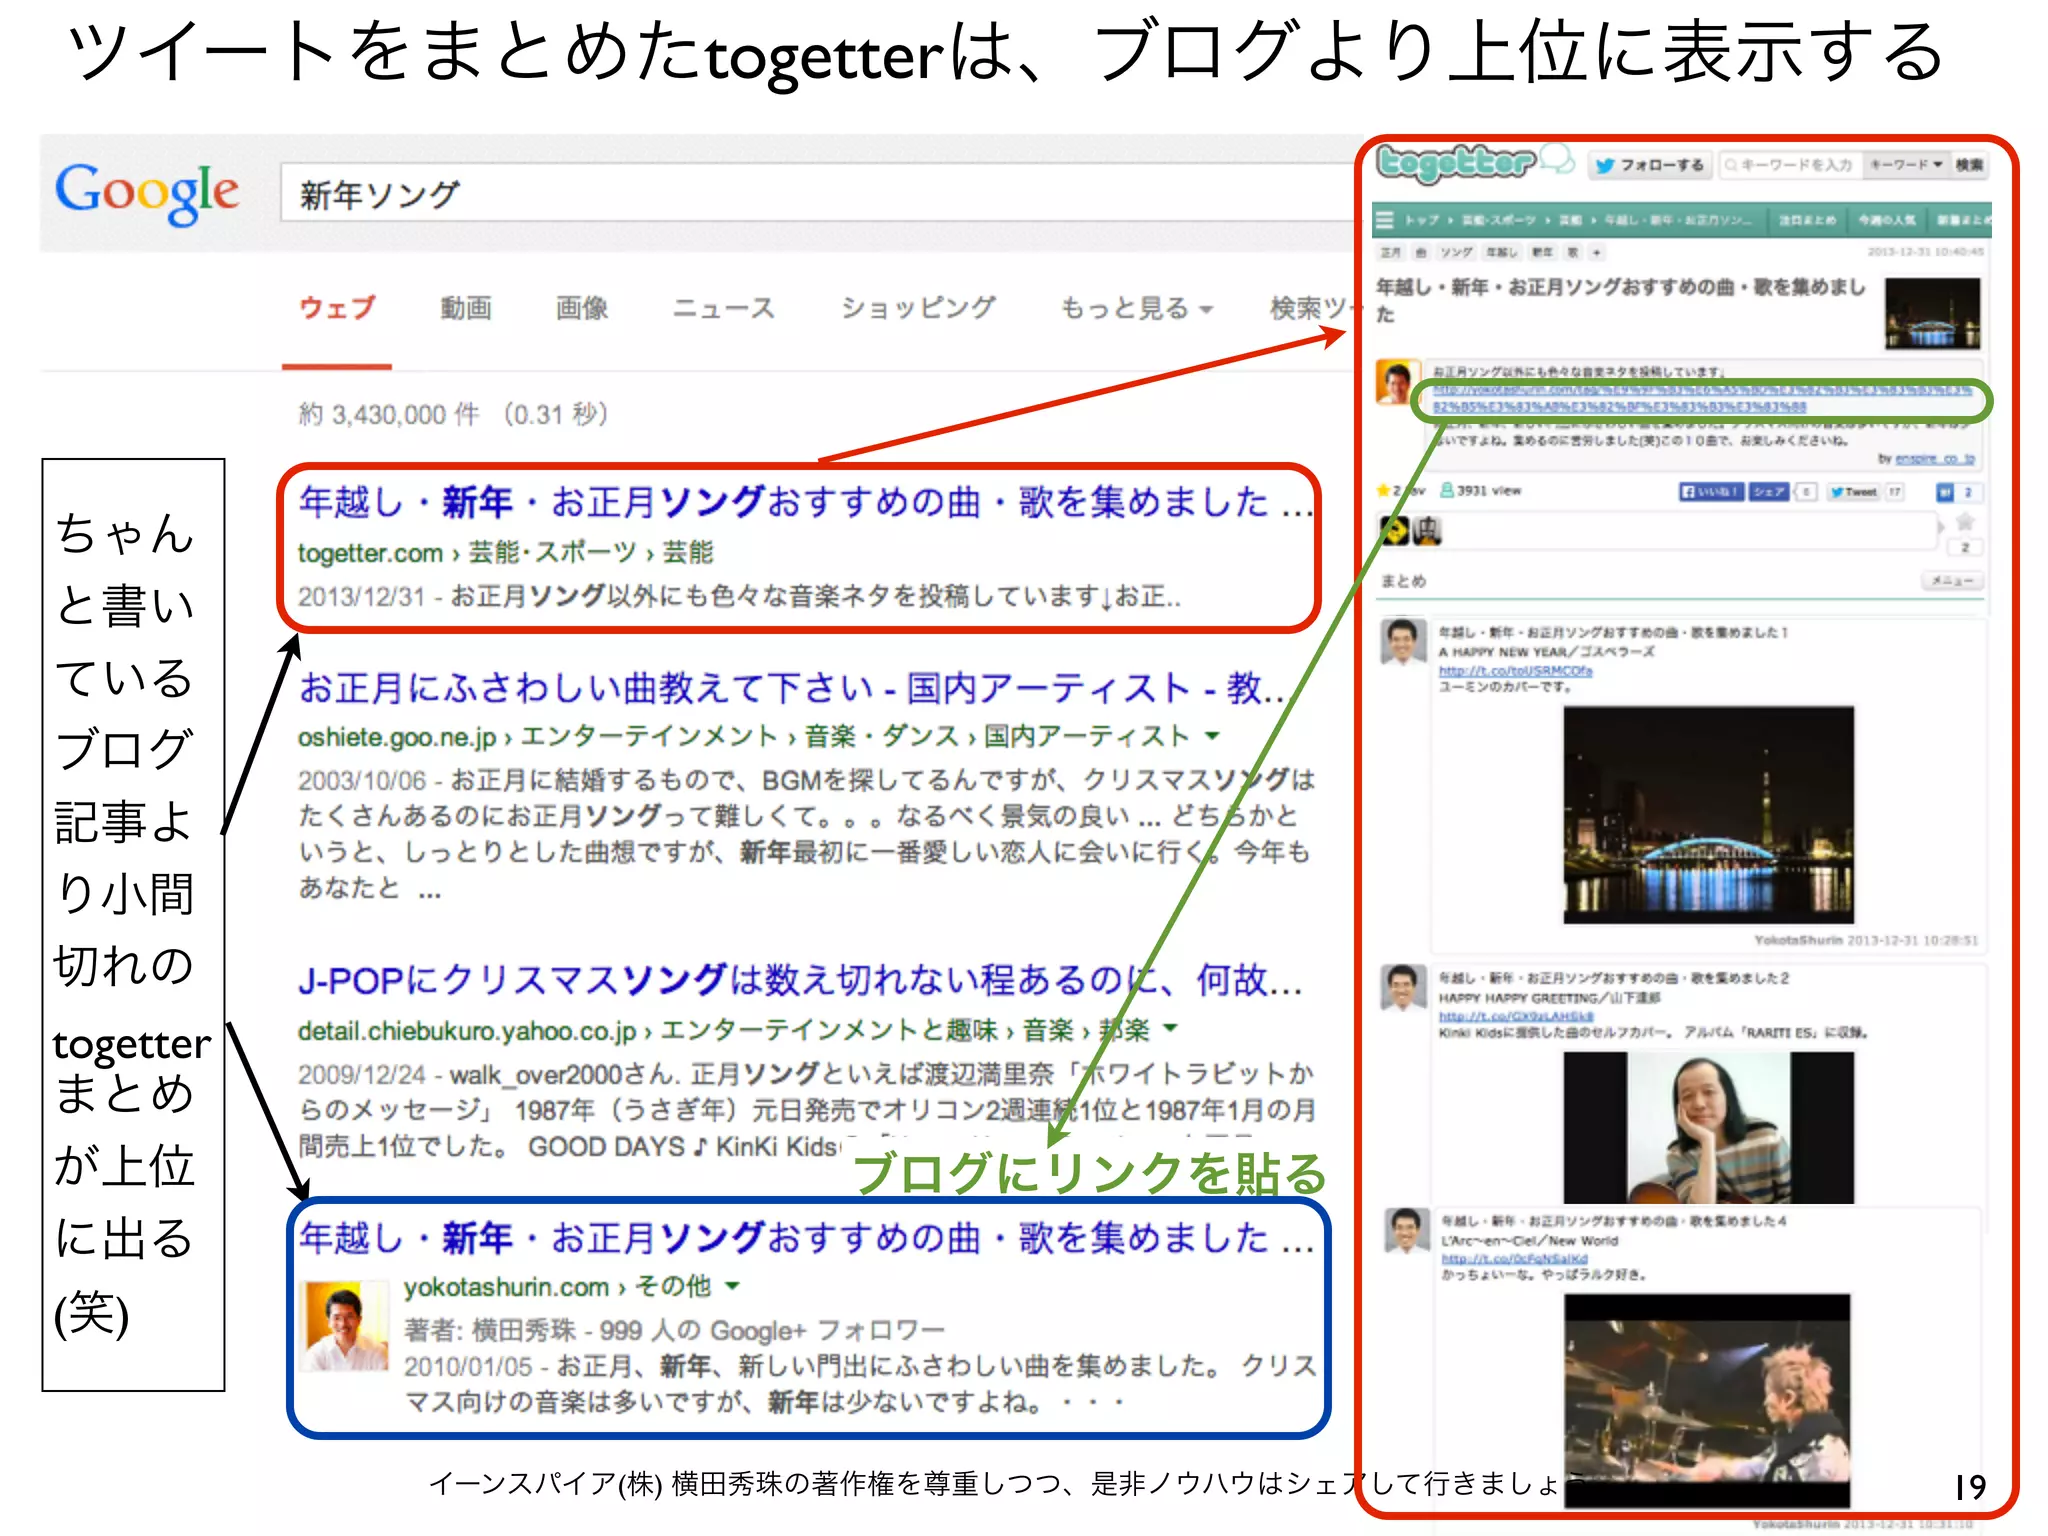Switch to the 画像 tab
2048x1536 pixels.
582,307
